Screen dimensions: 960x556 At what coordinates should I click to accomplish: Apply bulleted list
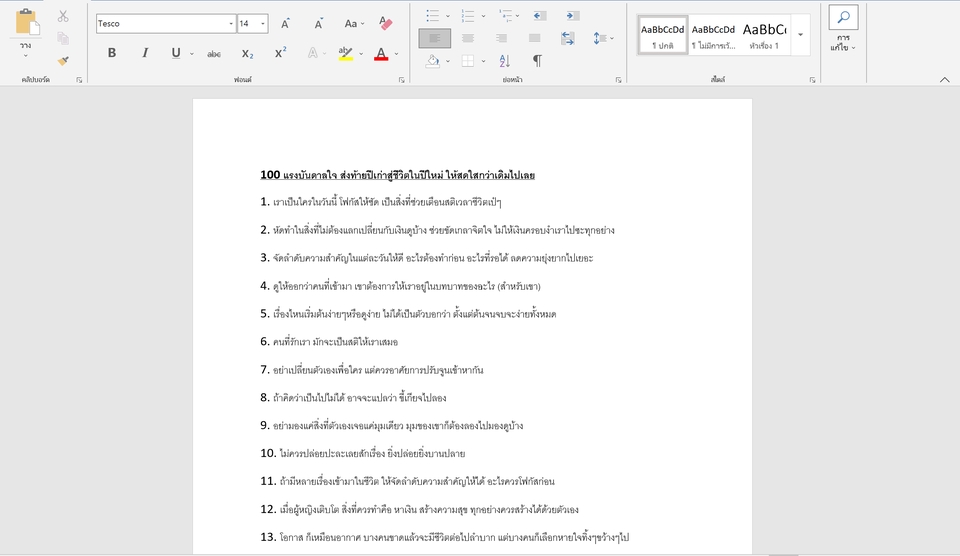[x=433, y=15]
